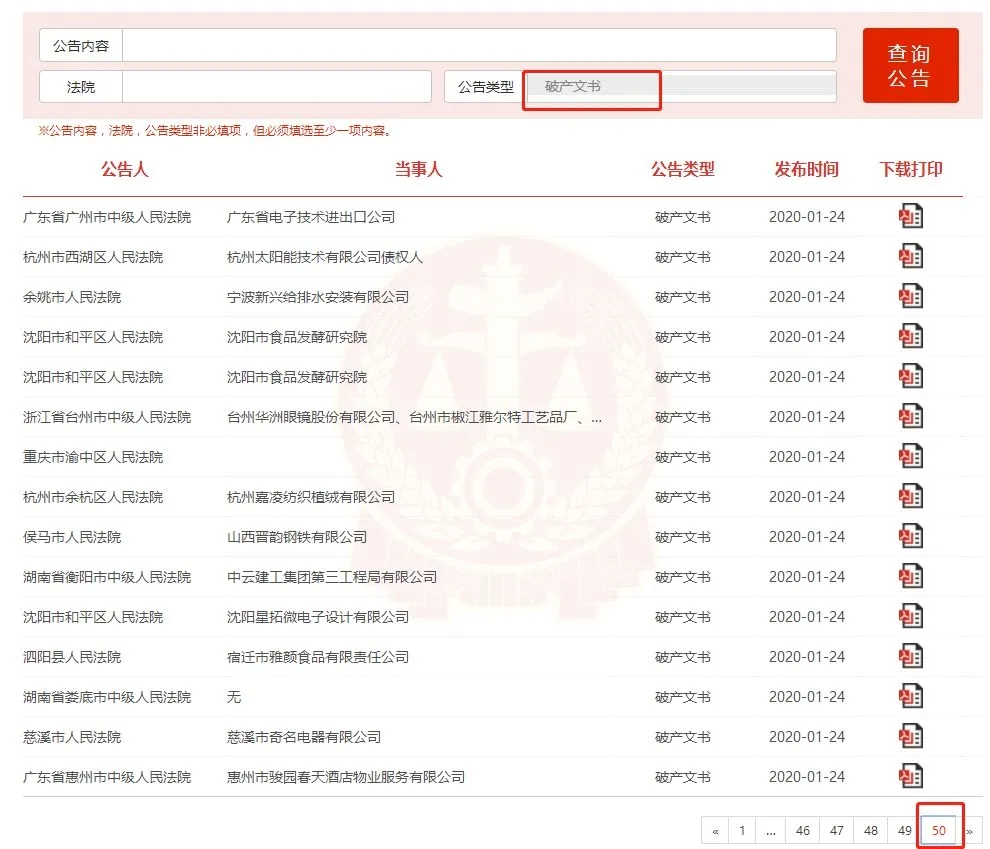Download PDF for 宿迁市雅颜食品有限责任公司 row

coord(911,657)
